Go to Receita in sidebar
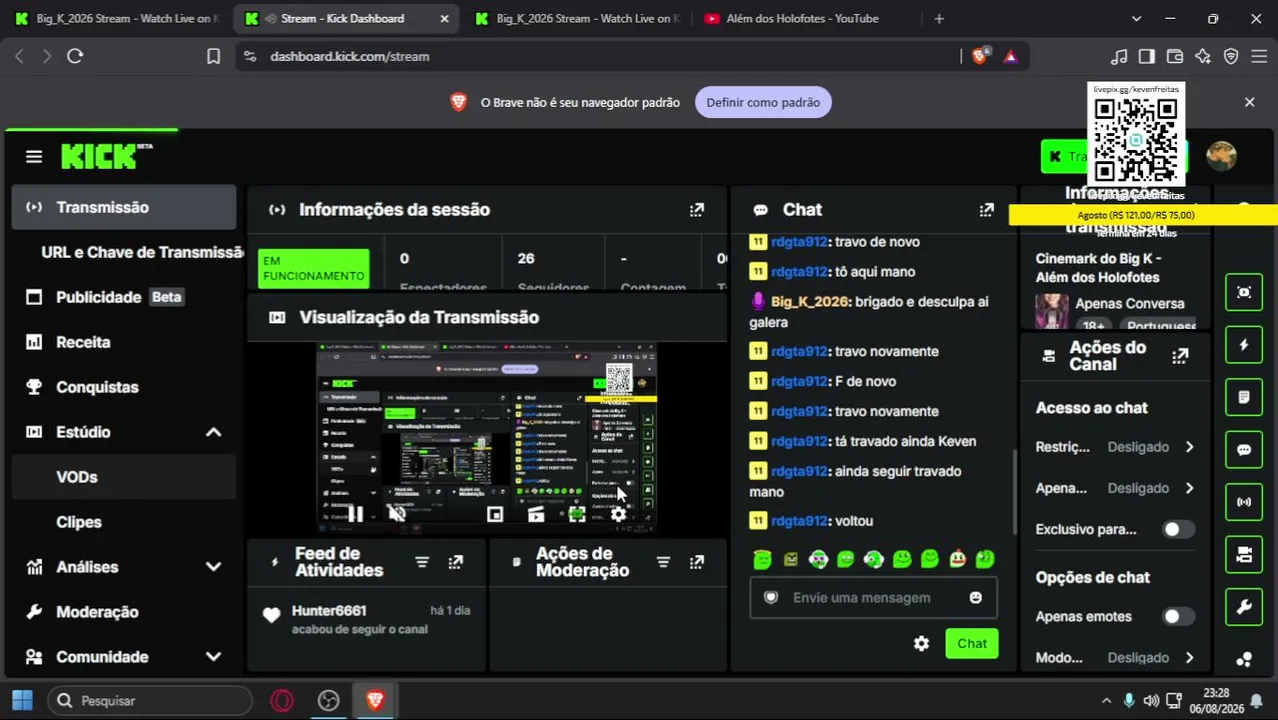1278x720 pixels. (x=124, y=342)
